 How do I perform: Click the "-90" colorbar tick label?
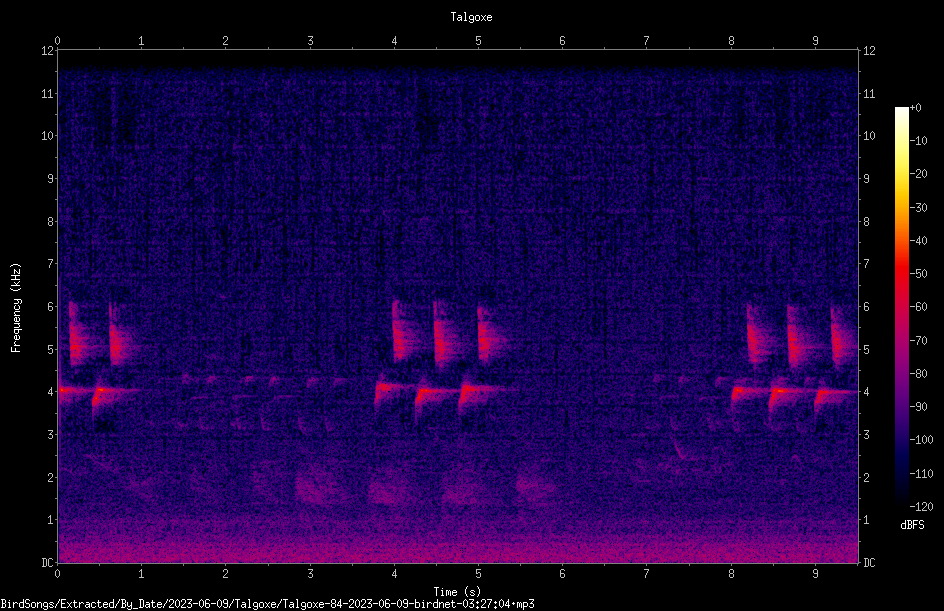click(x=919, y=407)
